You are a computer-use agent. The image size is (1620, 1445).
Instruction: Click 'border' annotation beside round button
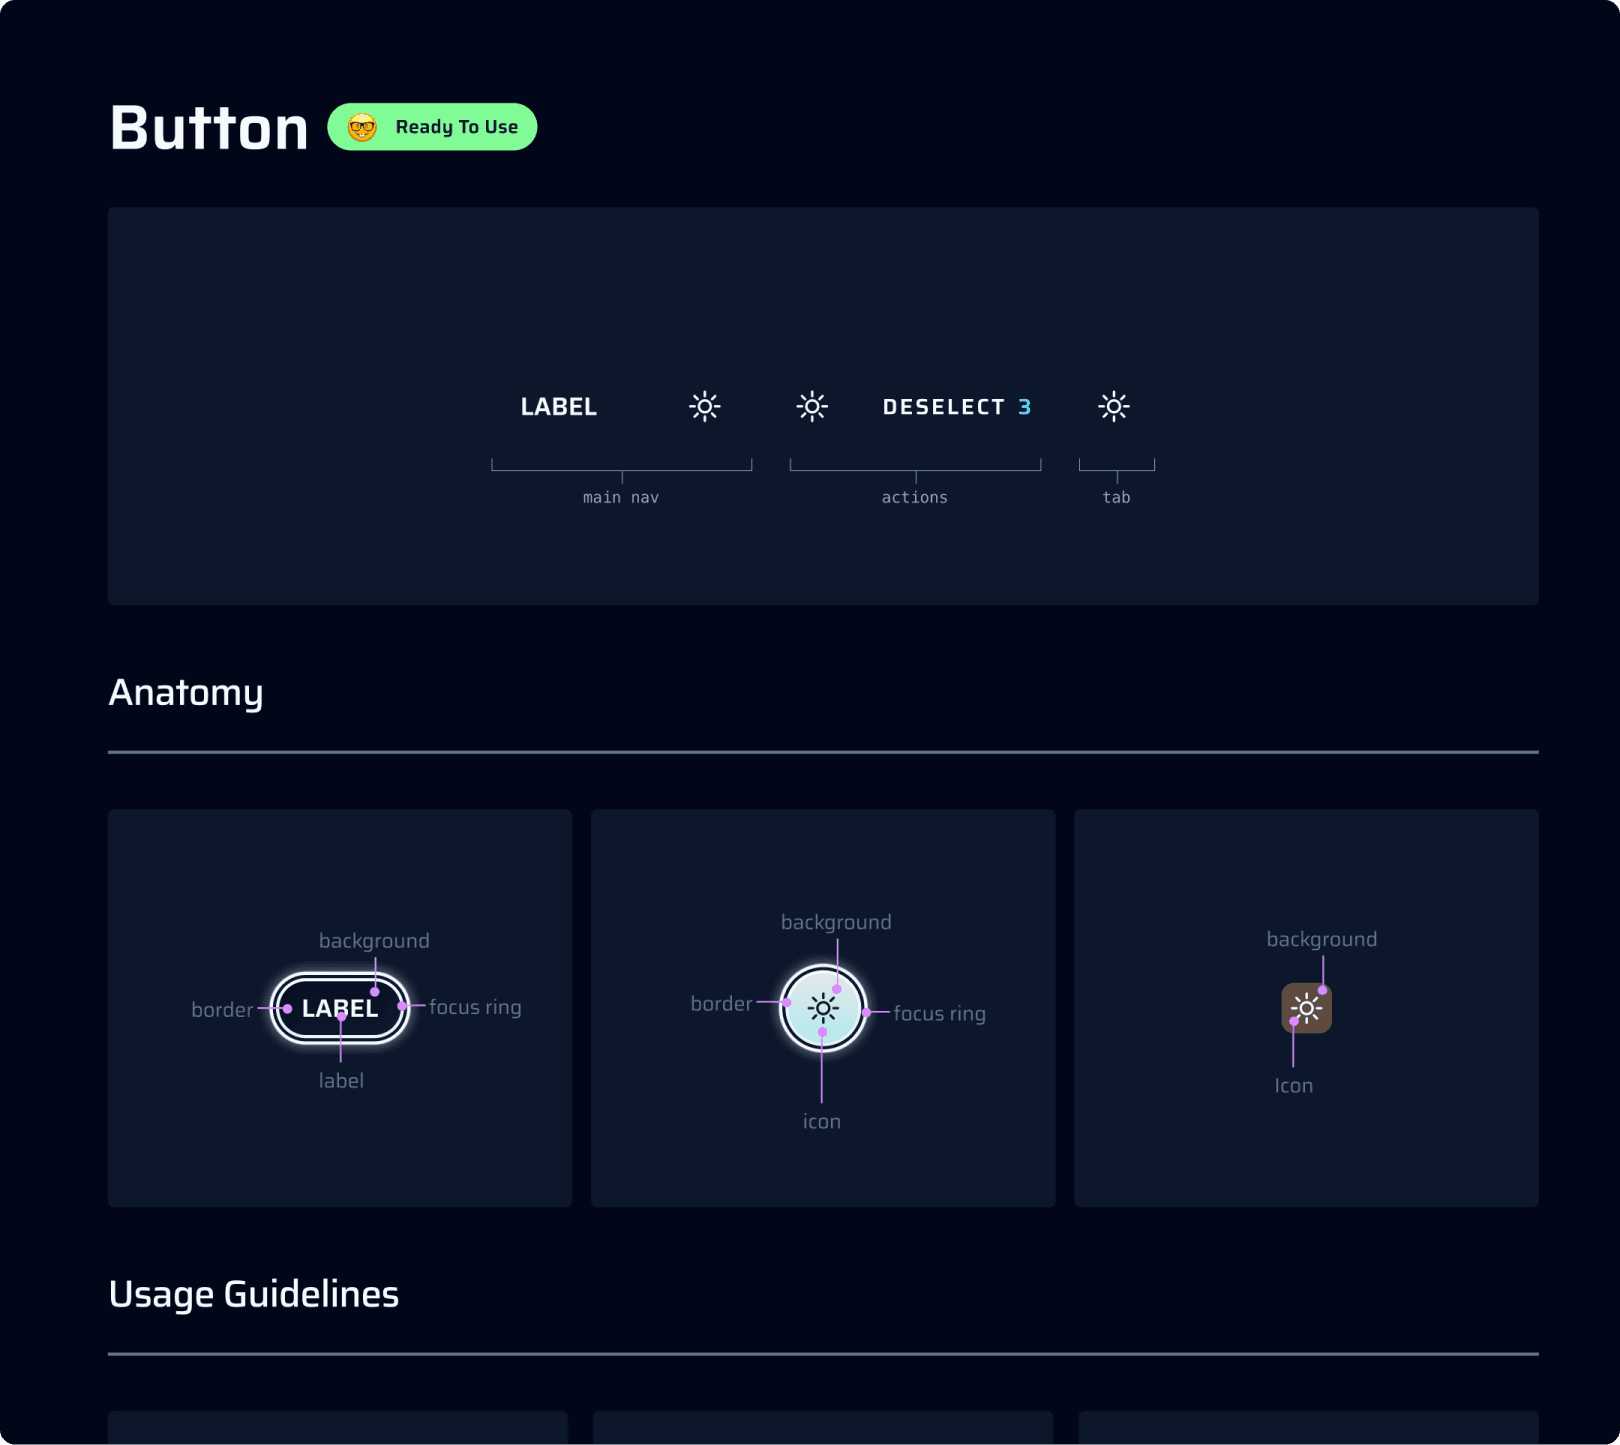(x=721, y=1004)
